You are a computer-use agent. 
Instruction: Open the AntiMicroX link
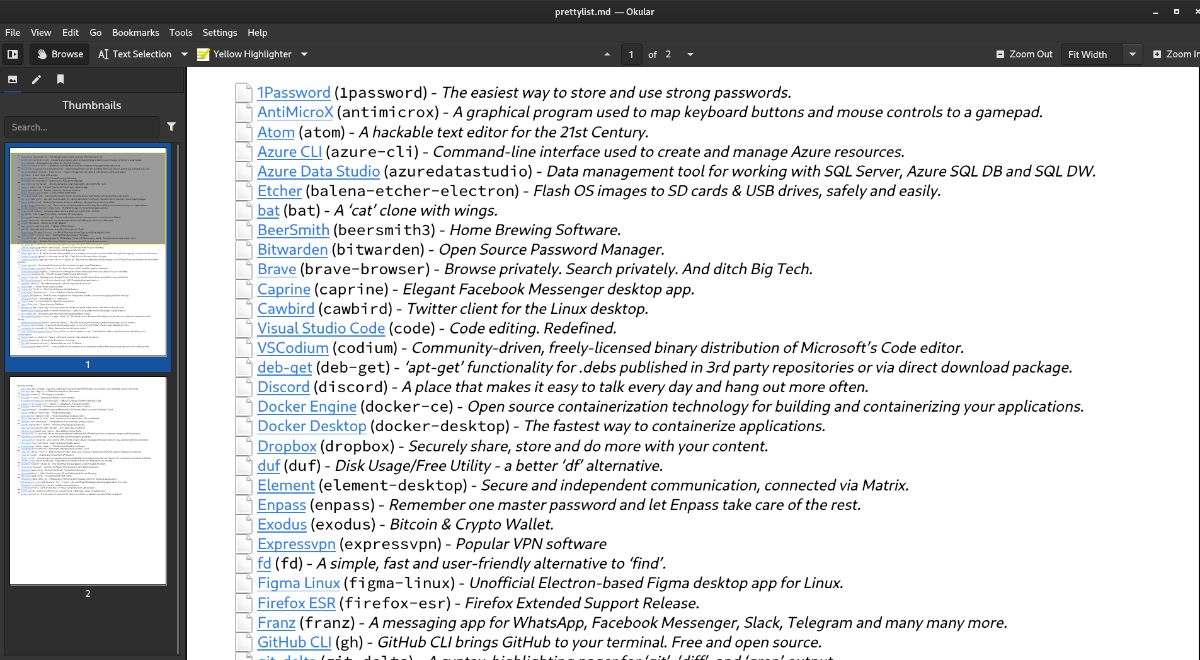(x=295, y=112)
